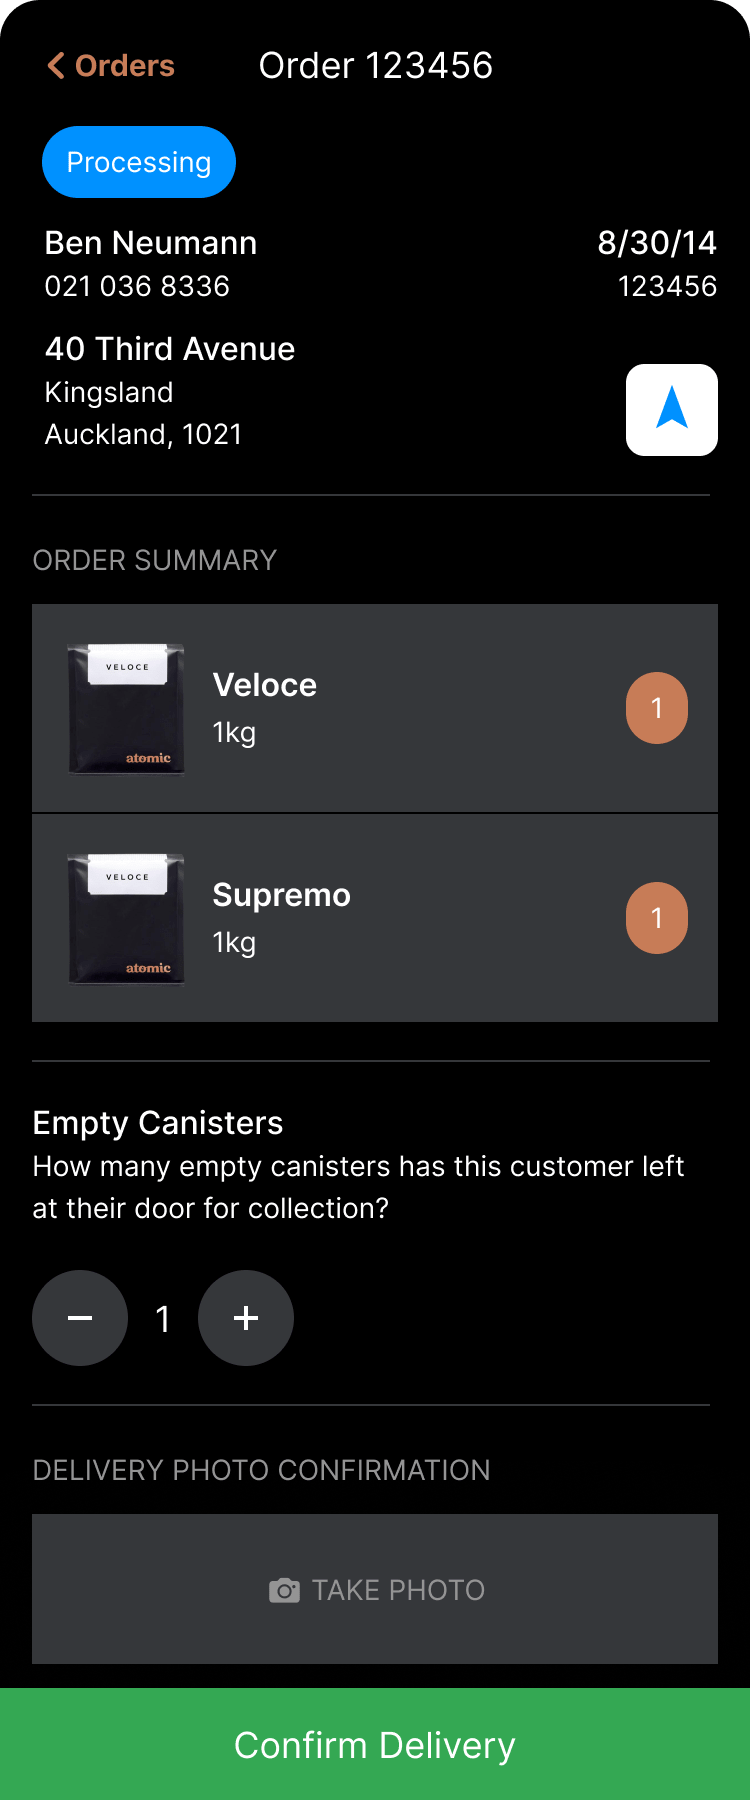Tap the customer name Ben Neumann
Image resolution: width=750 pixels, height=1800 pixels.
151,243
